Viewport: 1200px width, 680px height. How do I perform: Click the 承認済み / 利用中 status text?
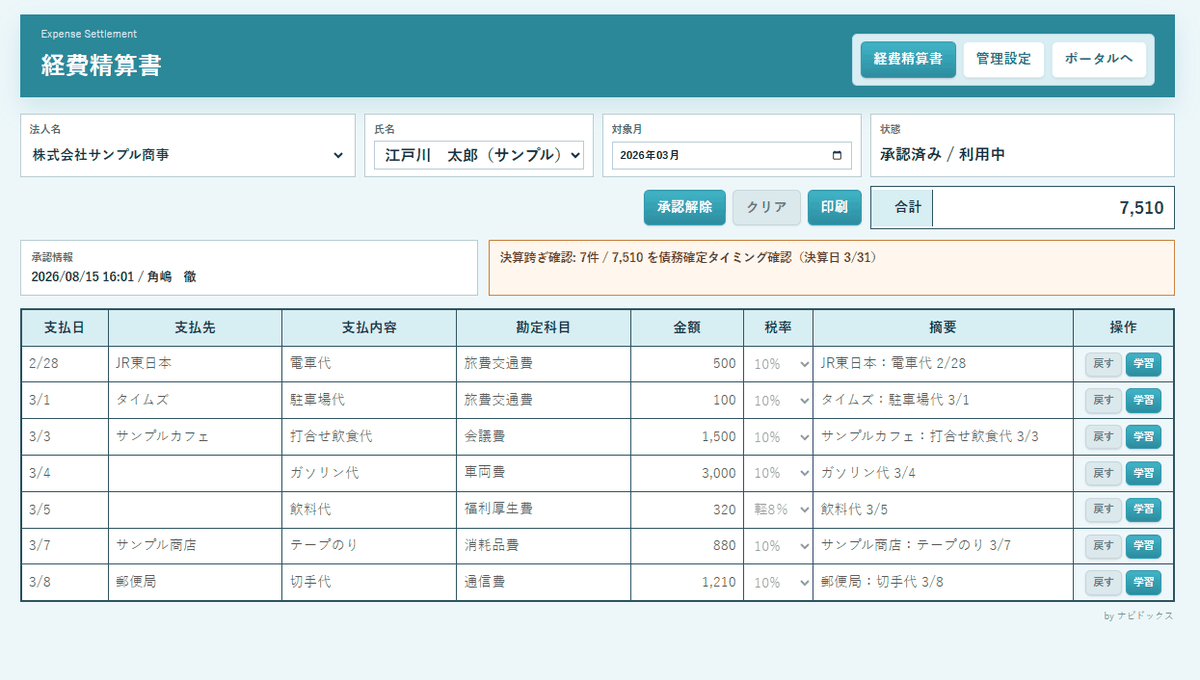pos(942,155)
